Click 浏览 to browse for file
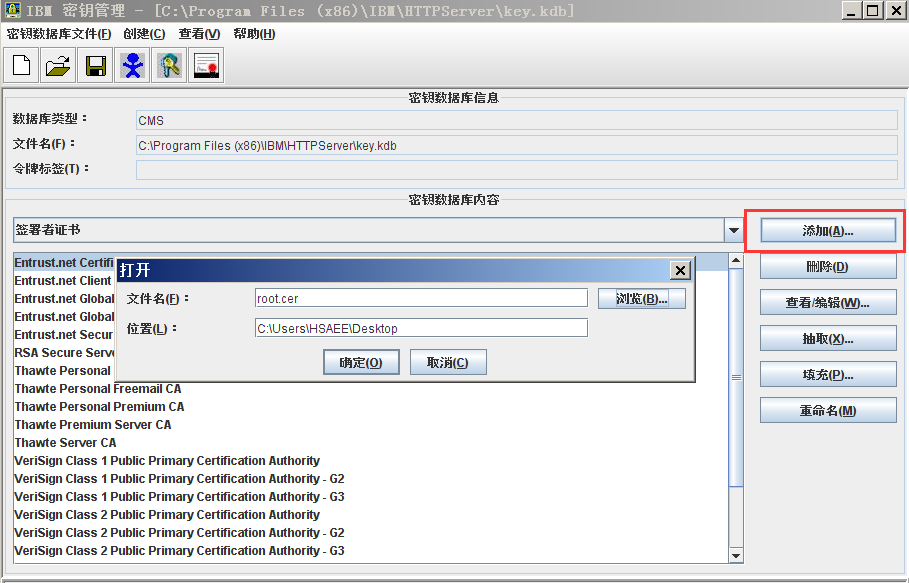Screen dimensions: 909x583 [641, 299]
